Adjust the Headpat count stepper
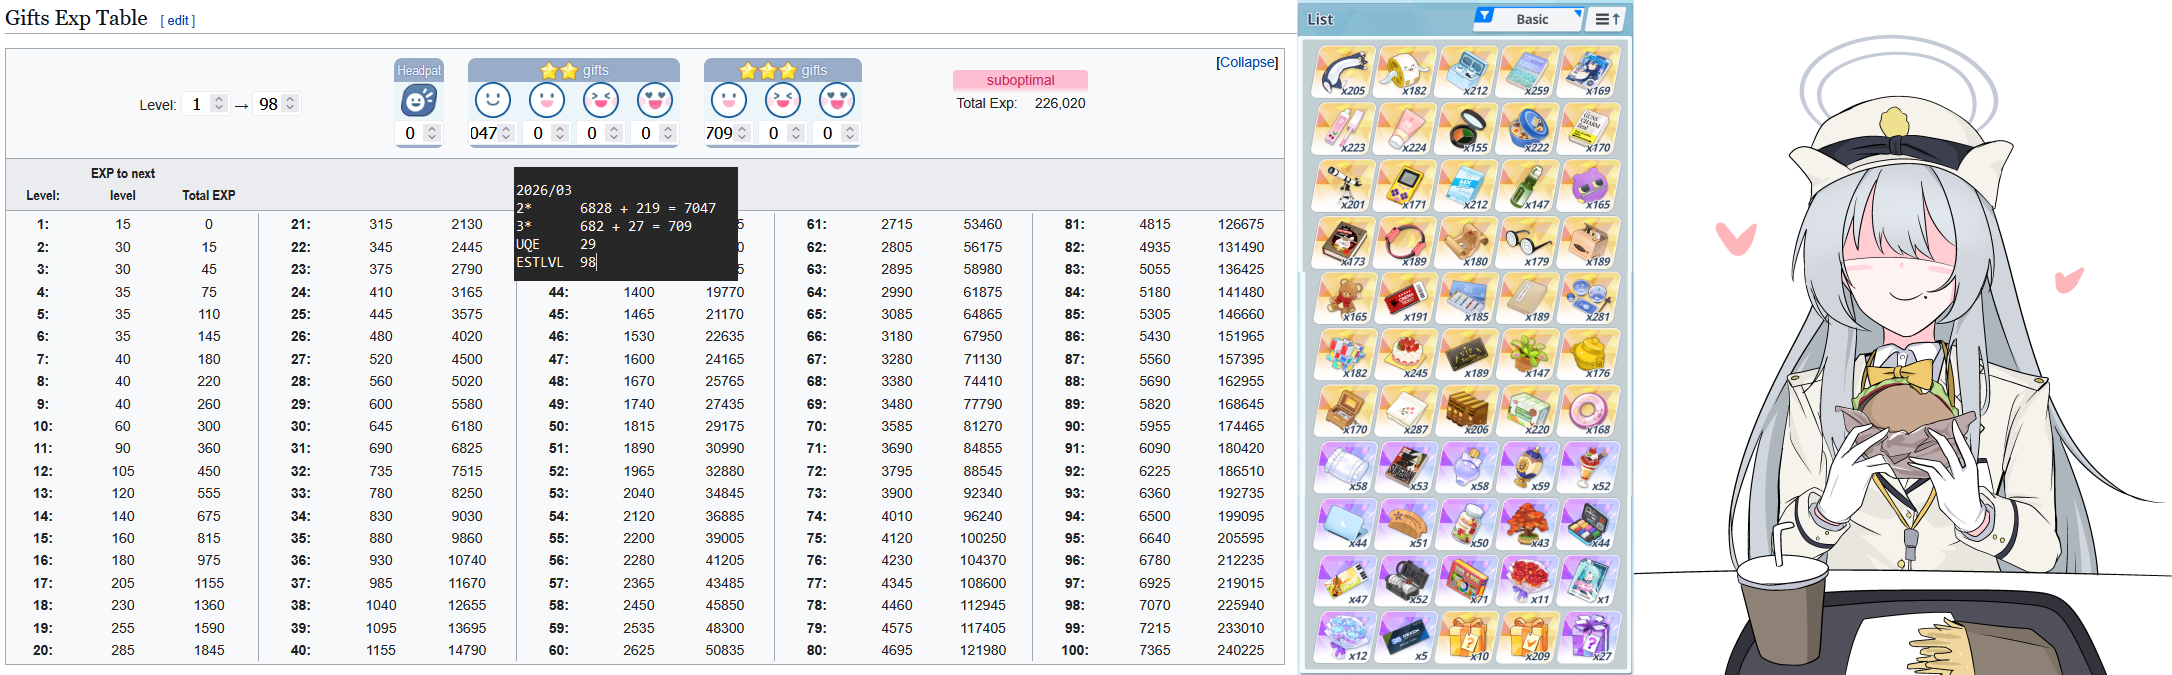2172x675 pixels. (432, 133)
